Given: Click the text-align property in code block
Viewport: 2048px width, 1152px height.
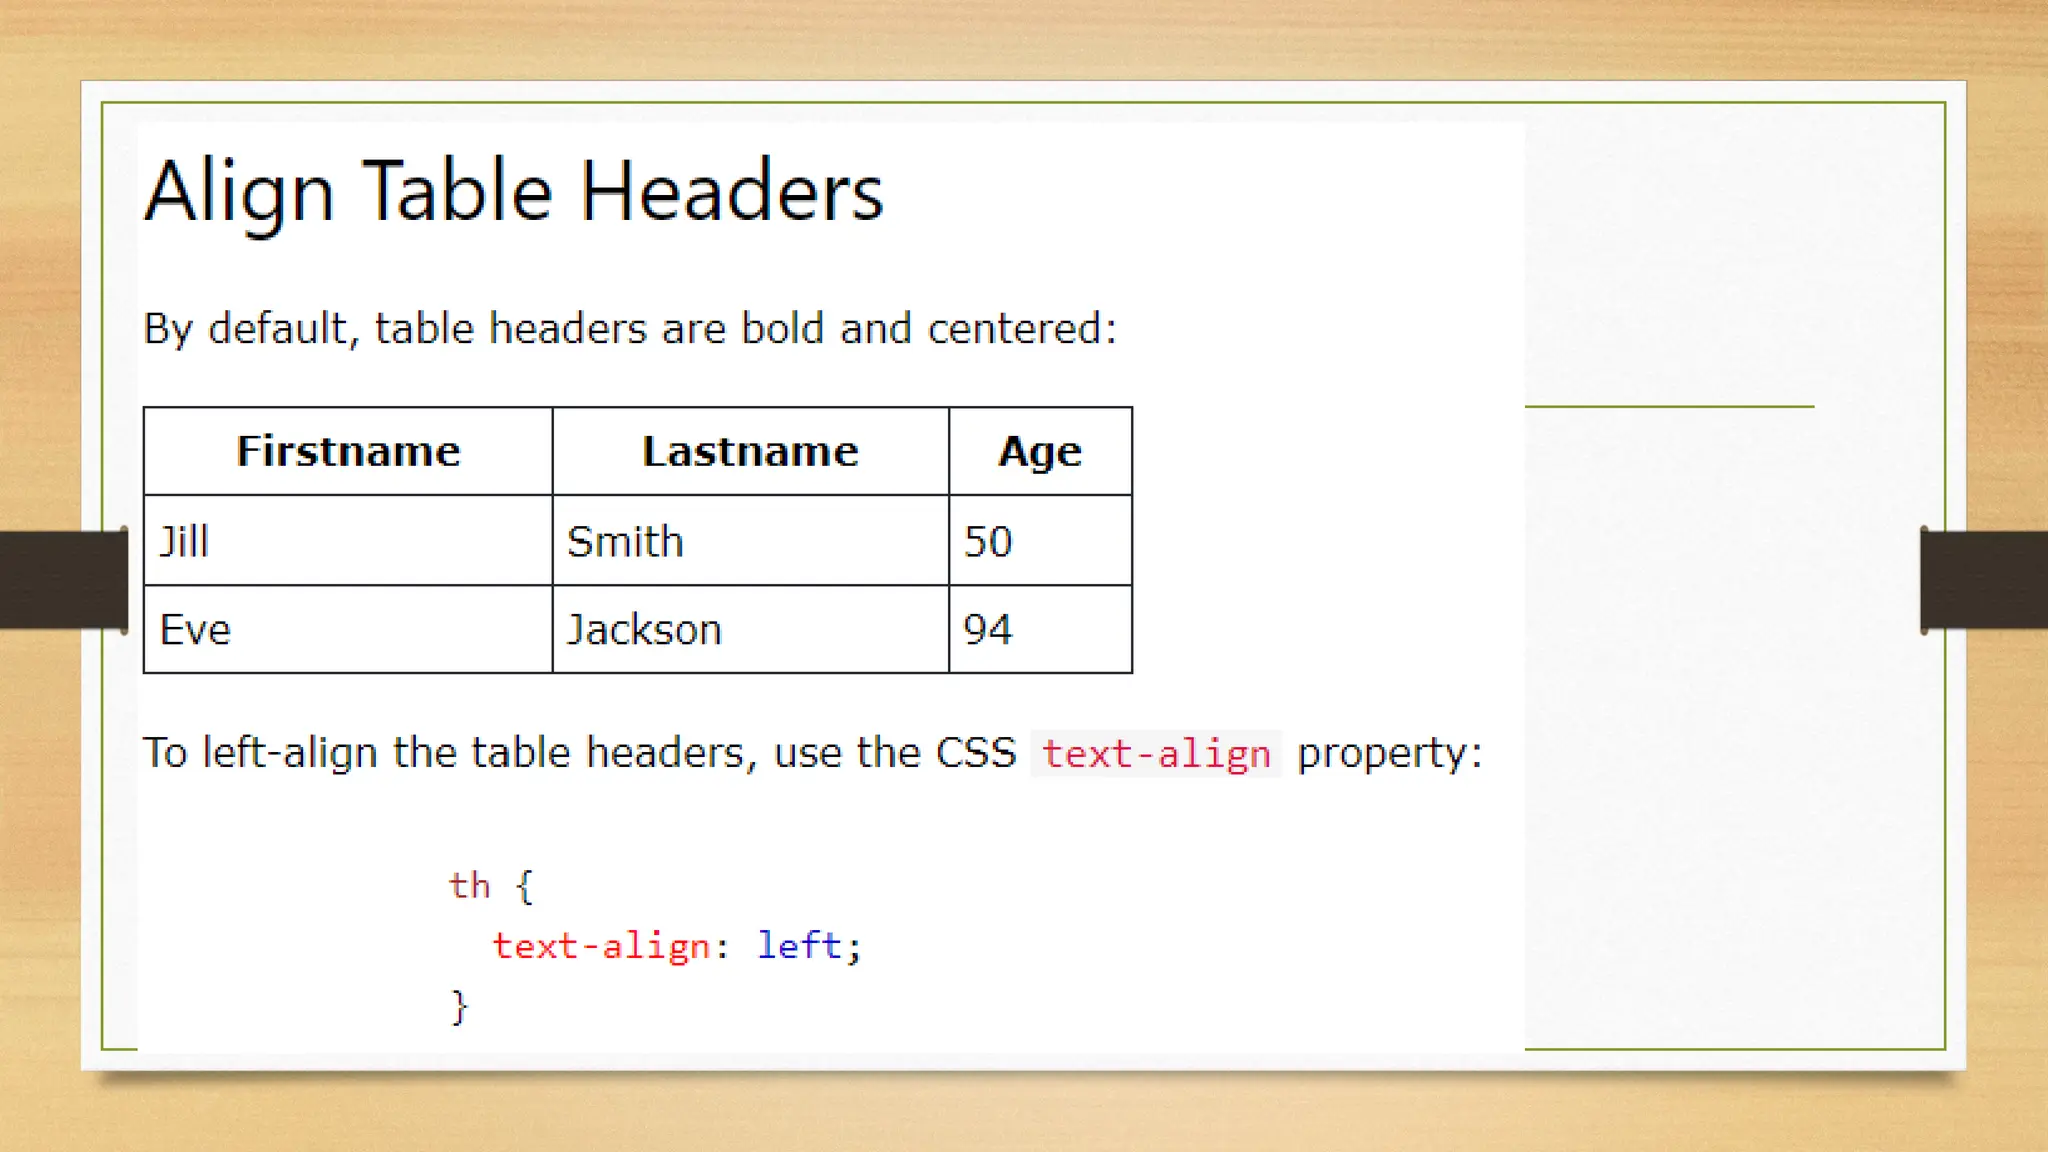Looking at the screenshot, I should click(600, 946).
